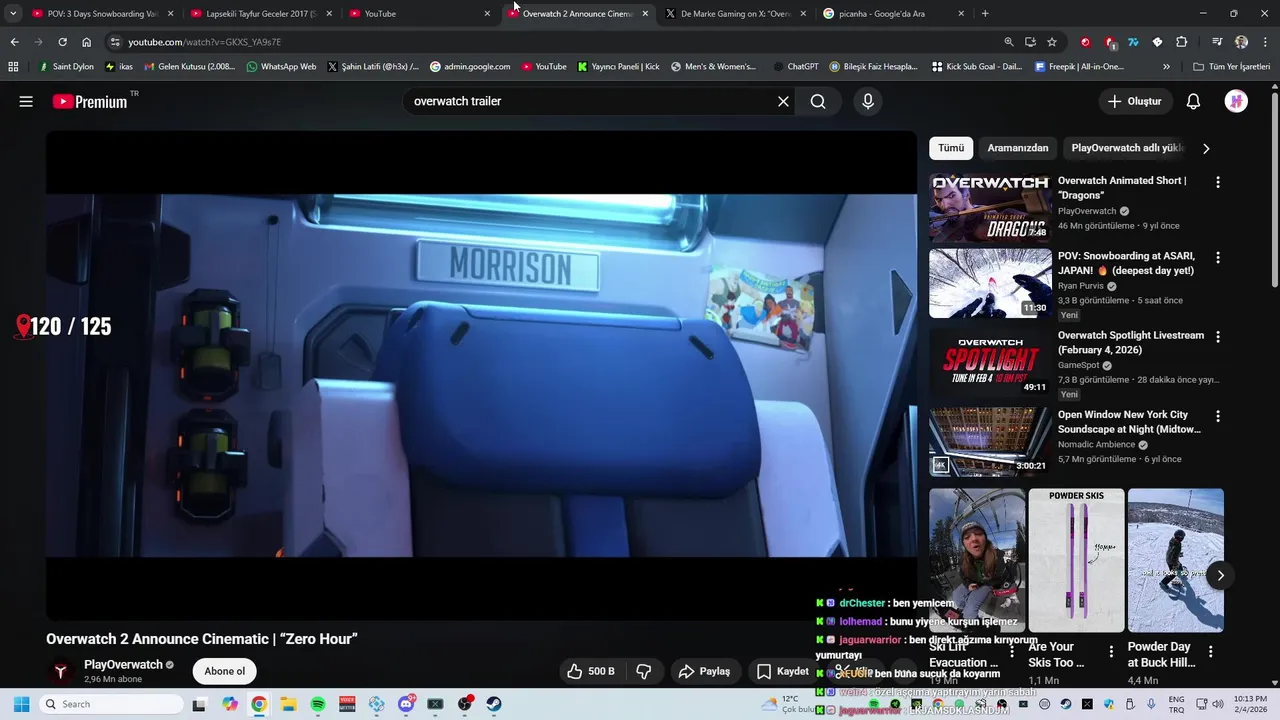The height and width of the screenshot is (720, 1280).
Task: Click the browser address bar URL
Action: [204, 42]
